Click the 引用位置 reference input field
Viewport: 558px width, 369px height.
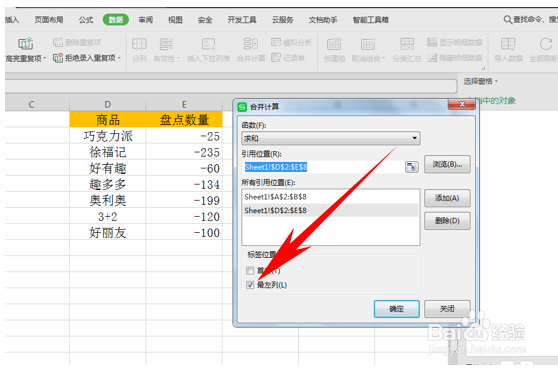[323, 167]
